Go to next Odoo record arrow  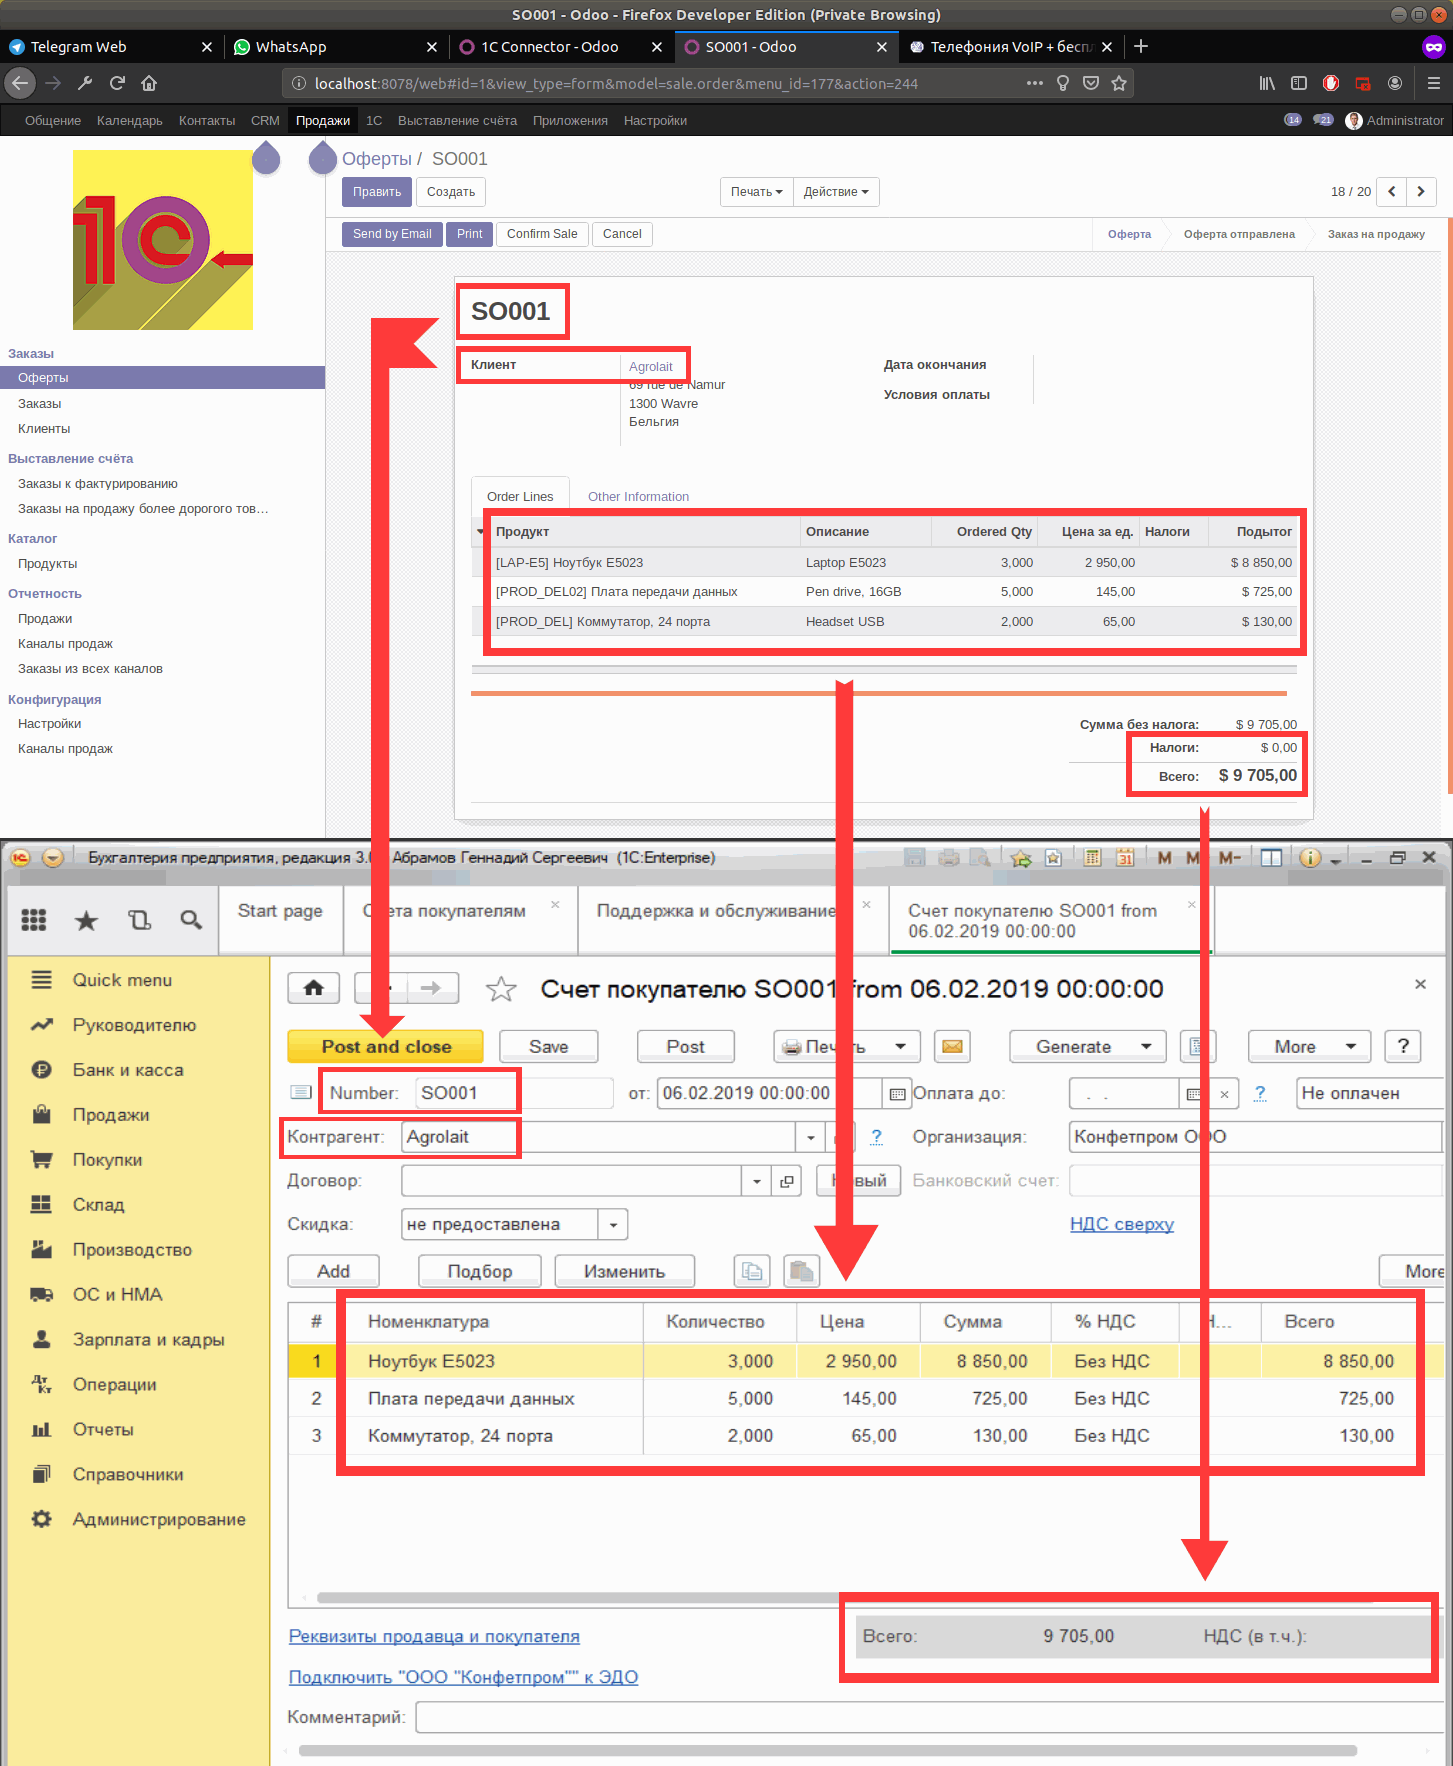tap(1421, 191)
